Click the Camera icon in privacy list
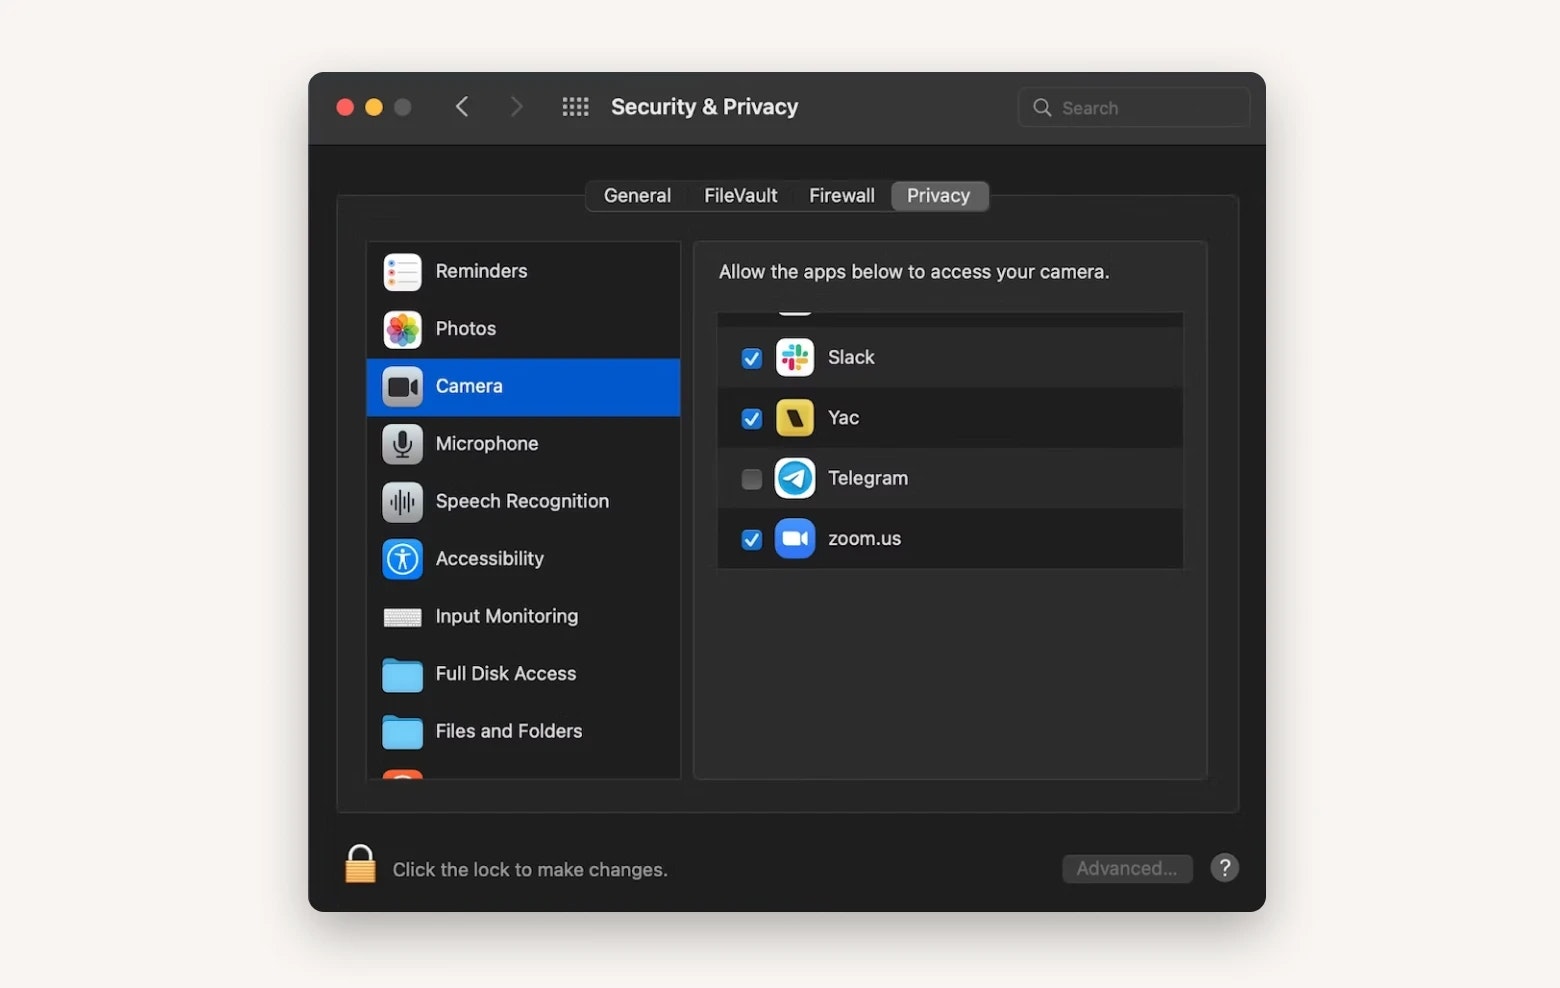The width and height of the screenshot is (1560, 988). coord(402,387)
